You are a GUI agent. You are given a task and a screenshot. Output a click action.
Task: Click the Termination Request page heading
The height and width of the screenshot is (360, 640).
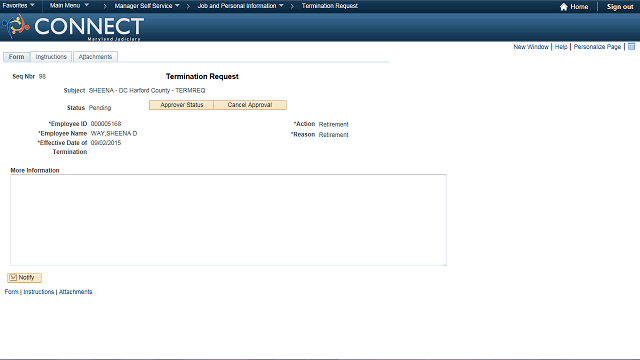pyautogui.click(x=202, y=76)
